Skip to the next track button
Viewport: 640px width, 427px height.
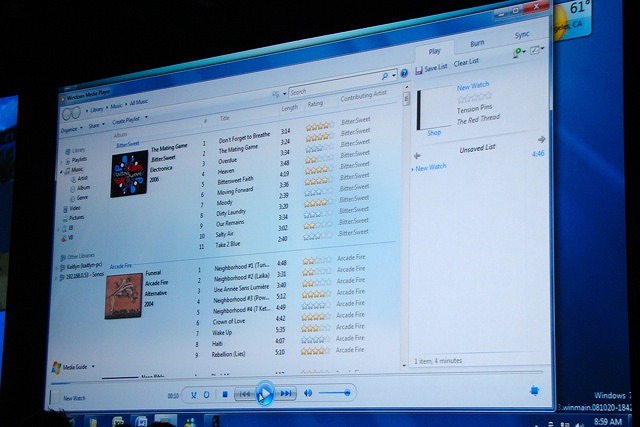(x=286, y=393)
